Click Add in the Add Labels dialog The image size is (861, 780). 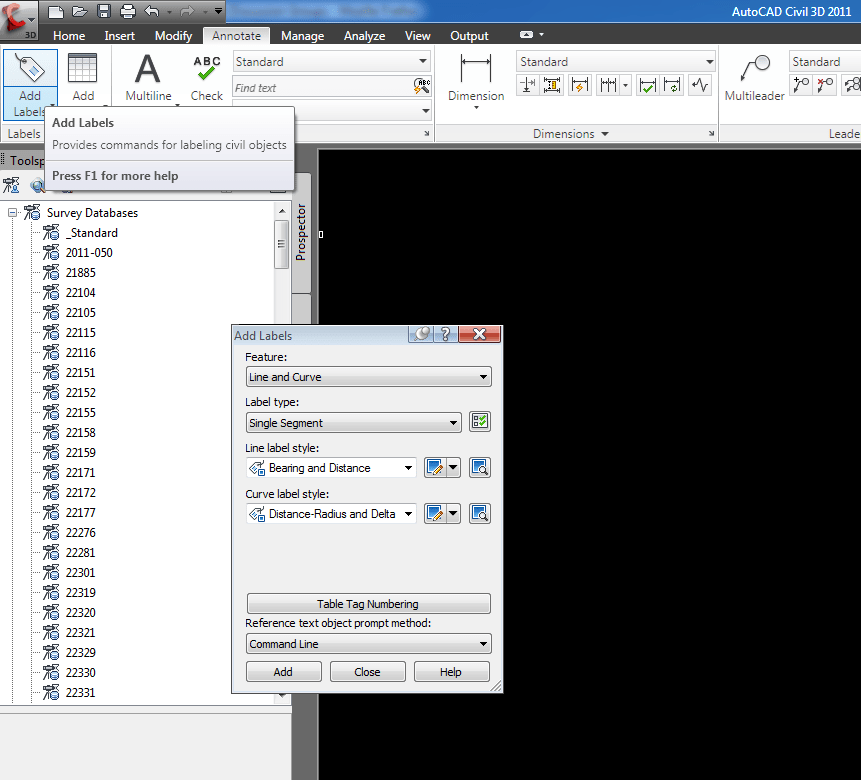pyautogui.click(x=283, y=671)
